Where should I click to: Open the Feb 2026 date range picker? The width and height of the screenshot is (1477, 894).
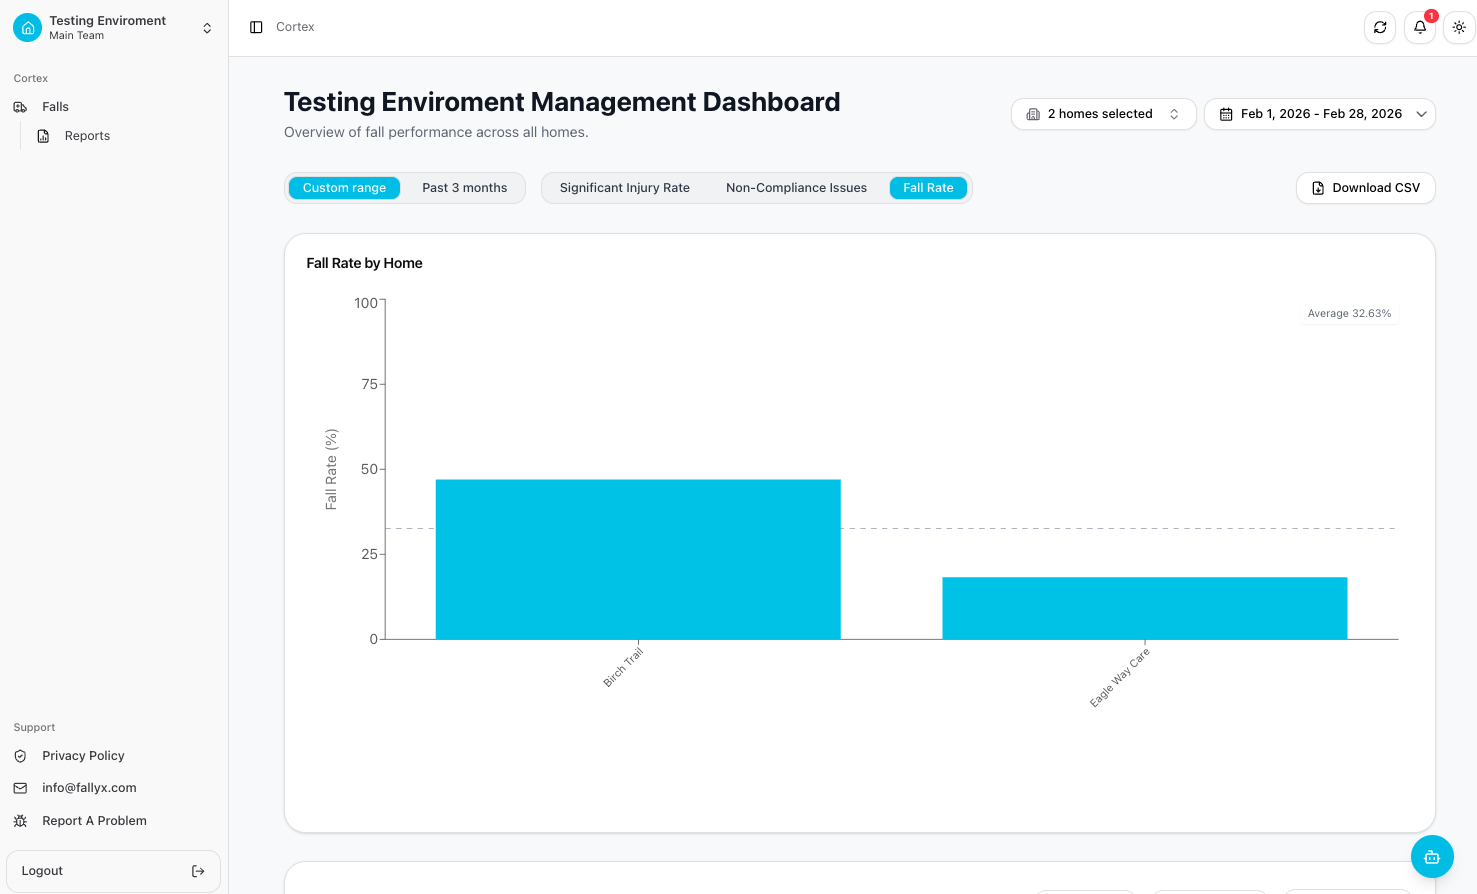click(1319, 114)
